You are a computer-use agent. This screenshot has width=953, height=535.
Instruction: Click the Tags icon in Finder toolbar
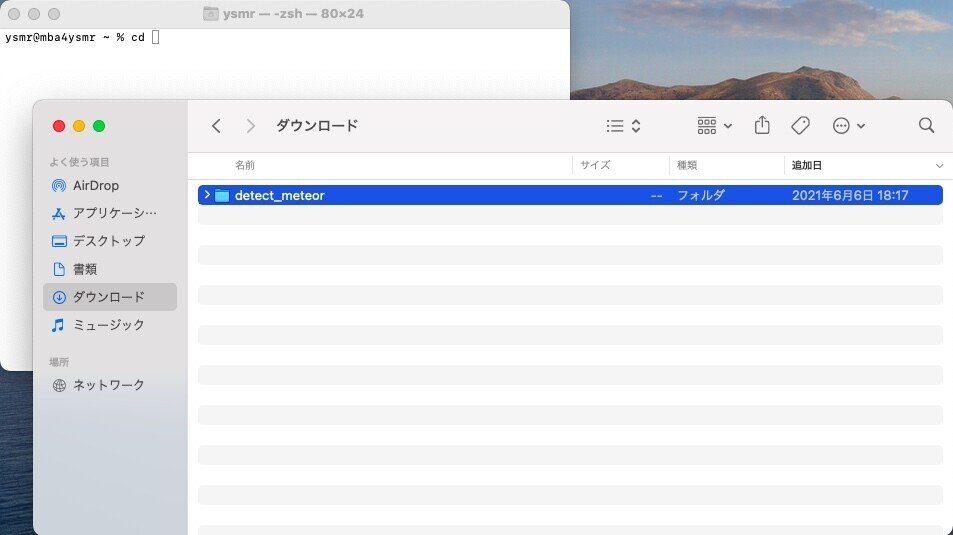pos(800,126)
